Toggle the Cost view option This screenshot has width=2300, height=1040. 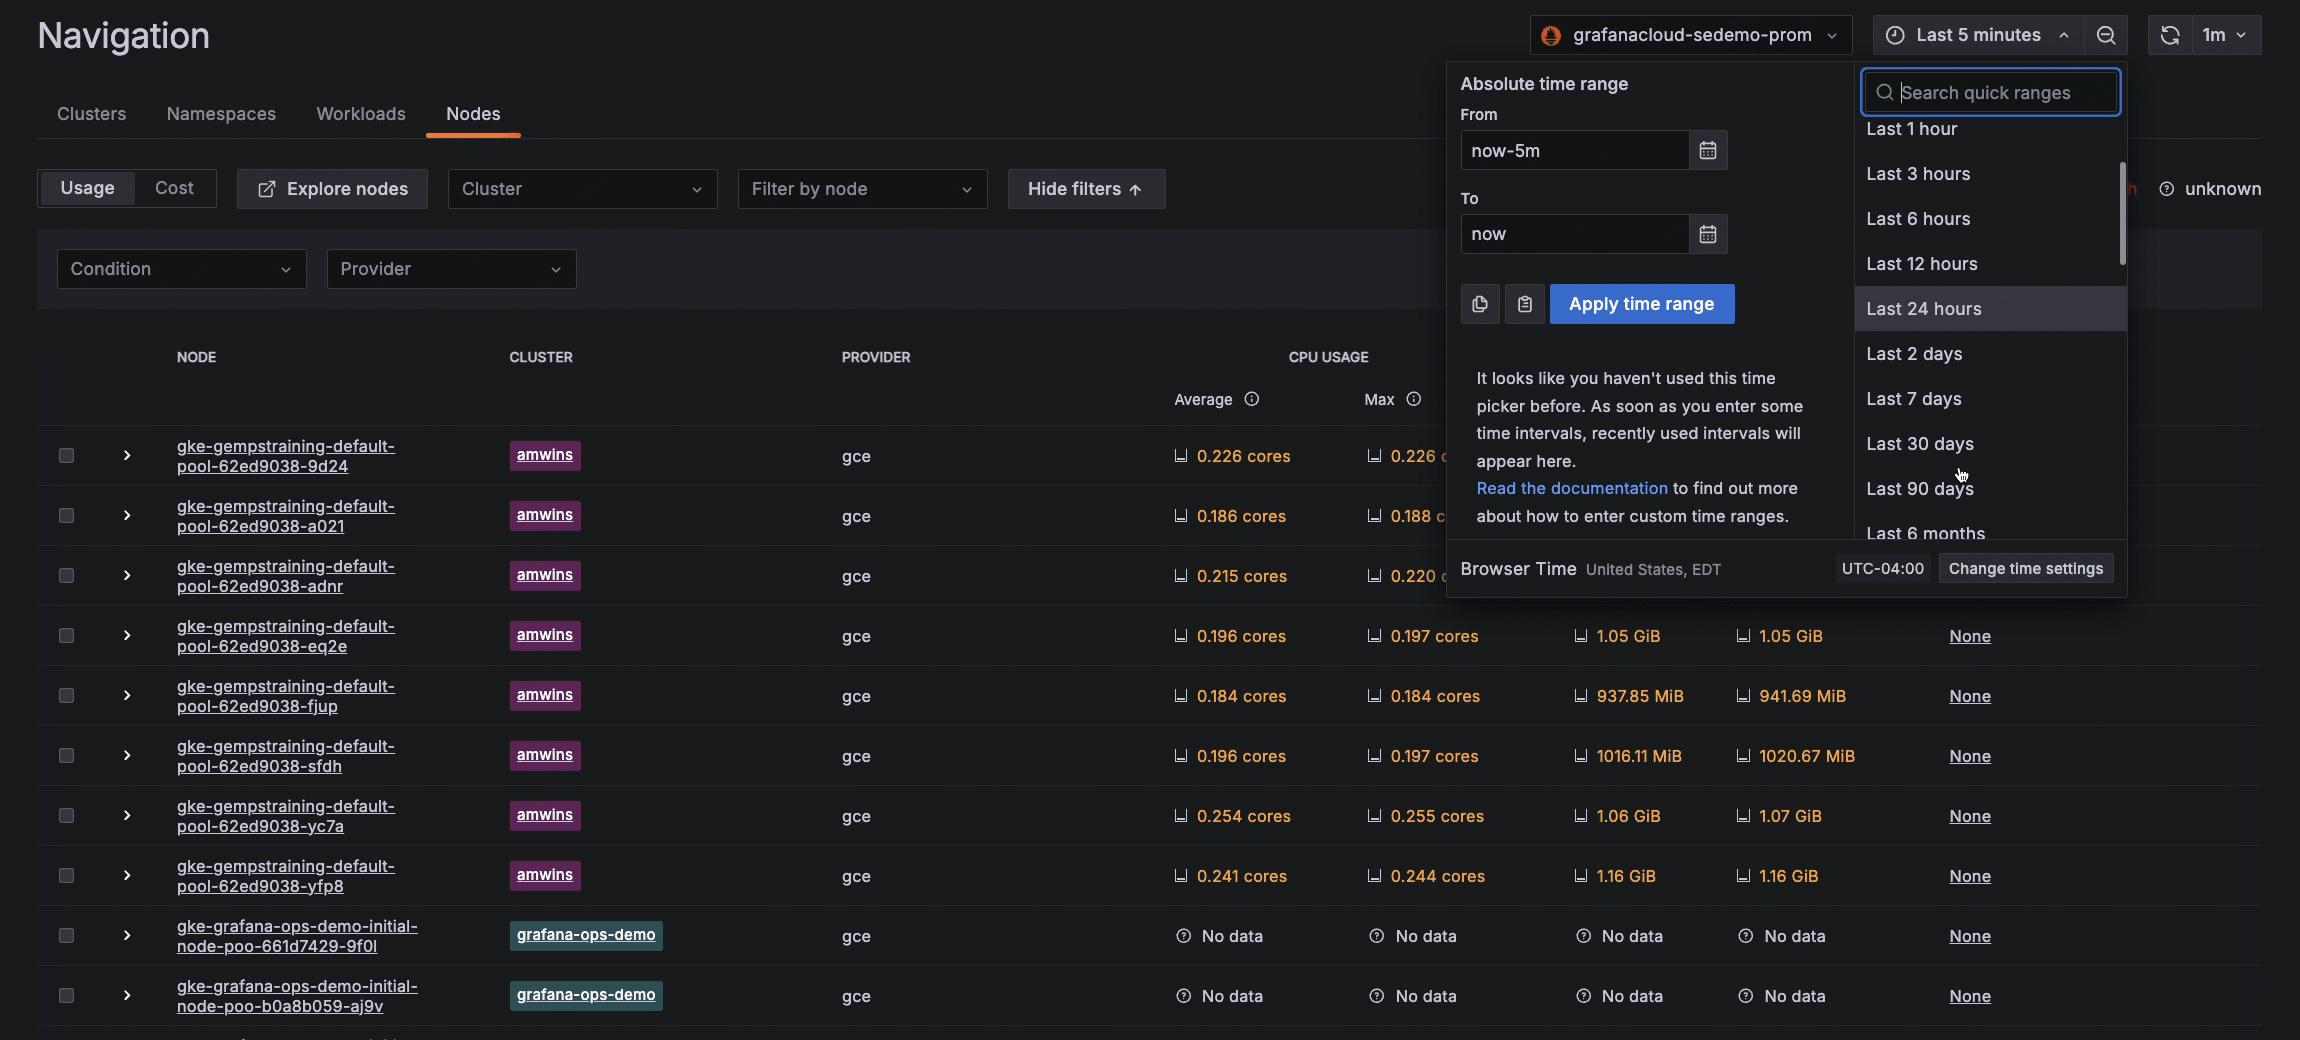(174, 188)
